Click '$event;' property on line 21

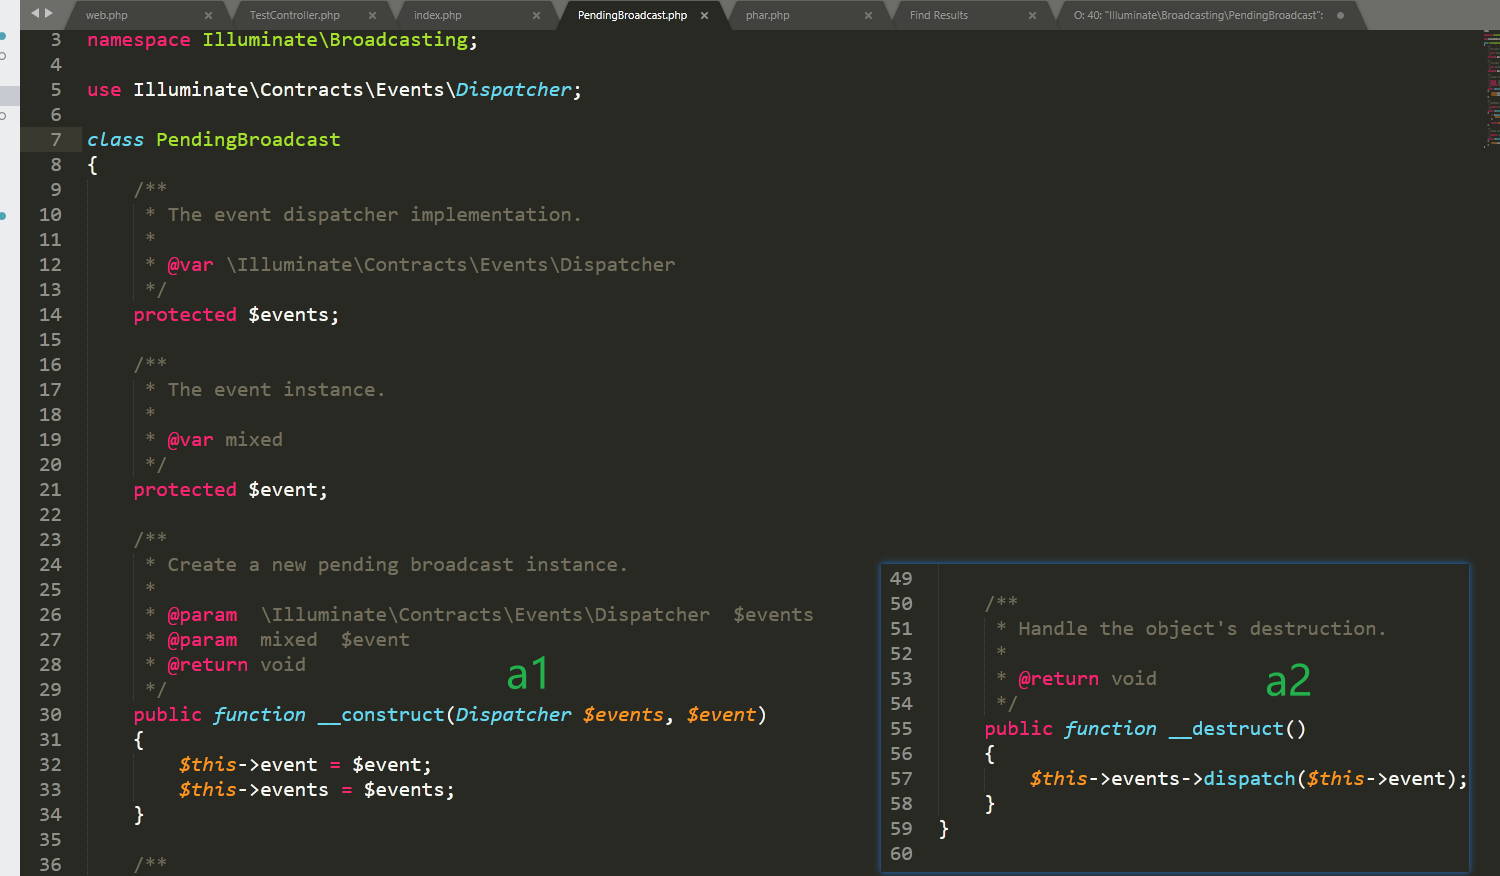[x=288, y=490]
